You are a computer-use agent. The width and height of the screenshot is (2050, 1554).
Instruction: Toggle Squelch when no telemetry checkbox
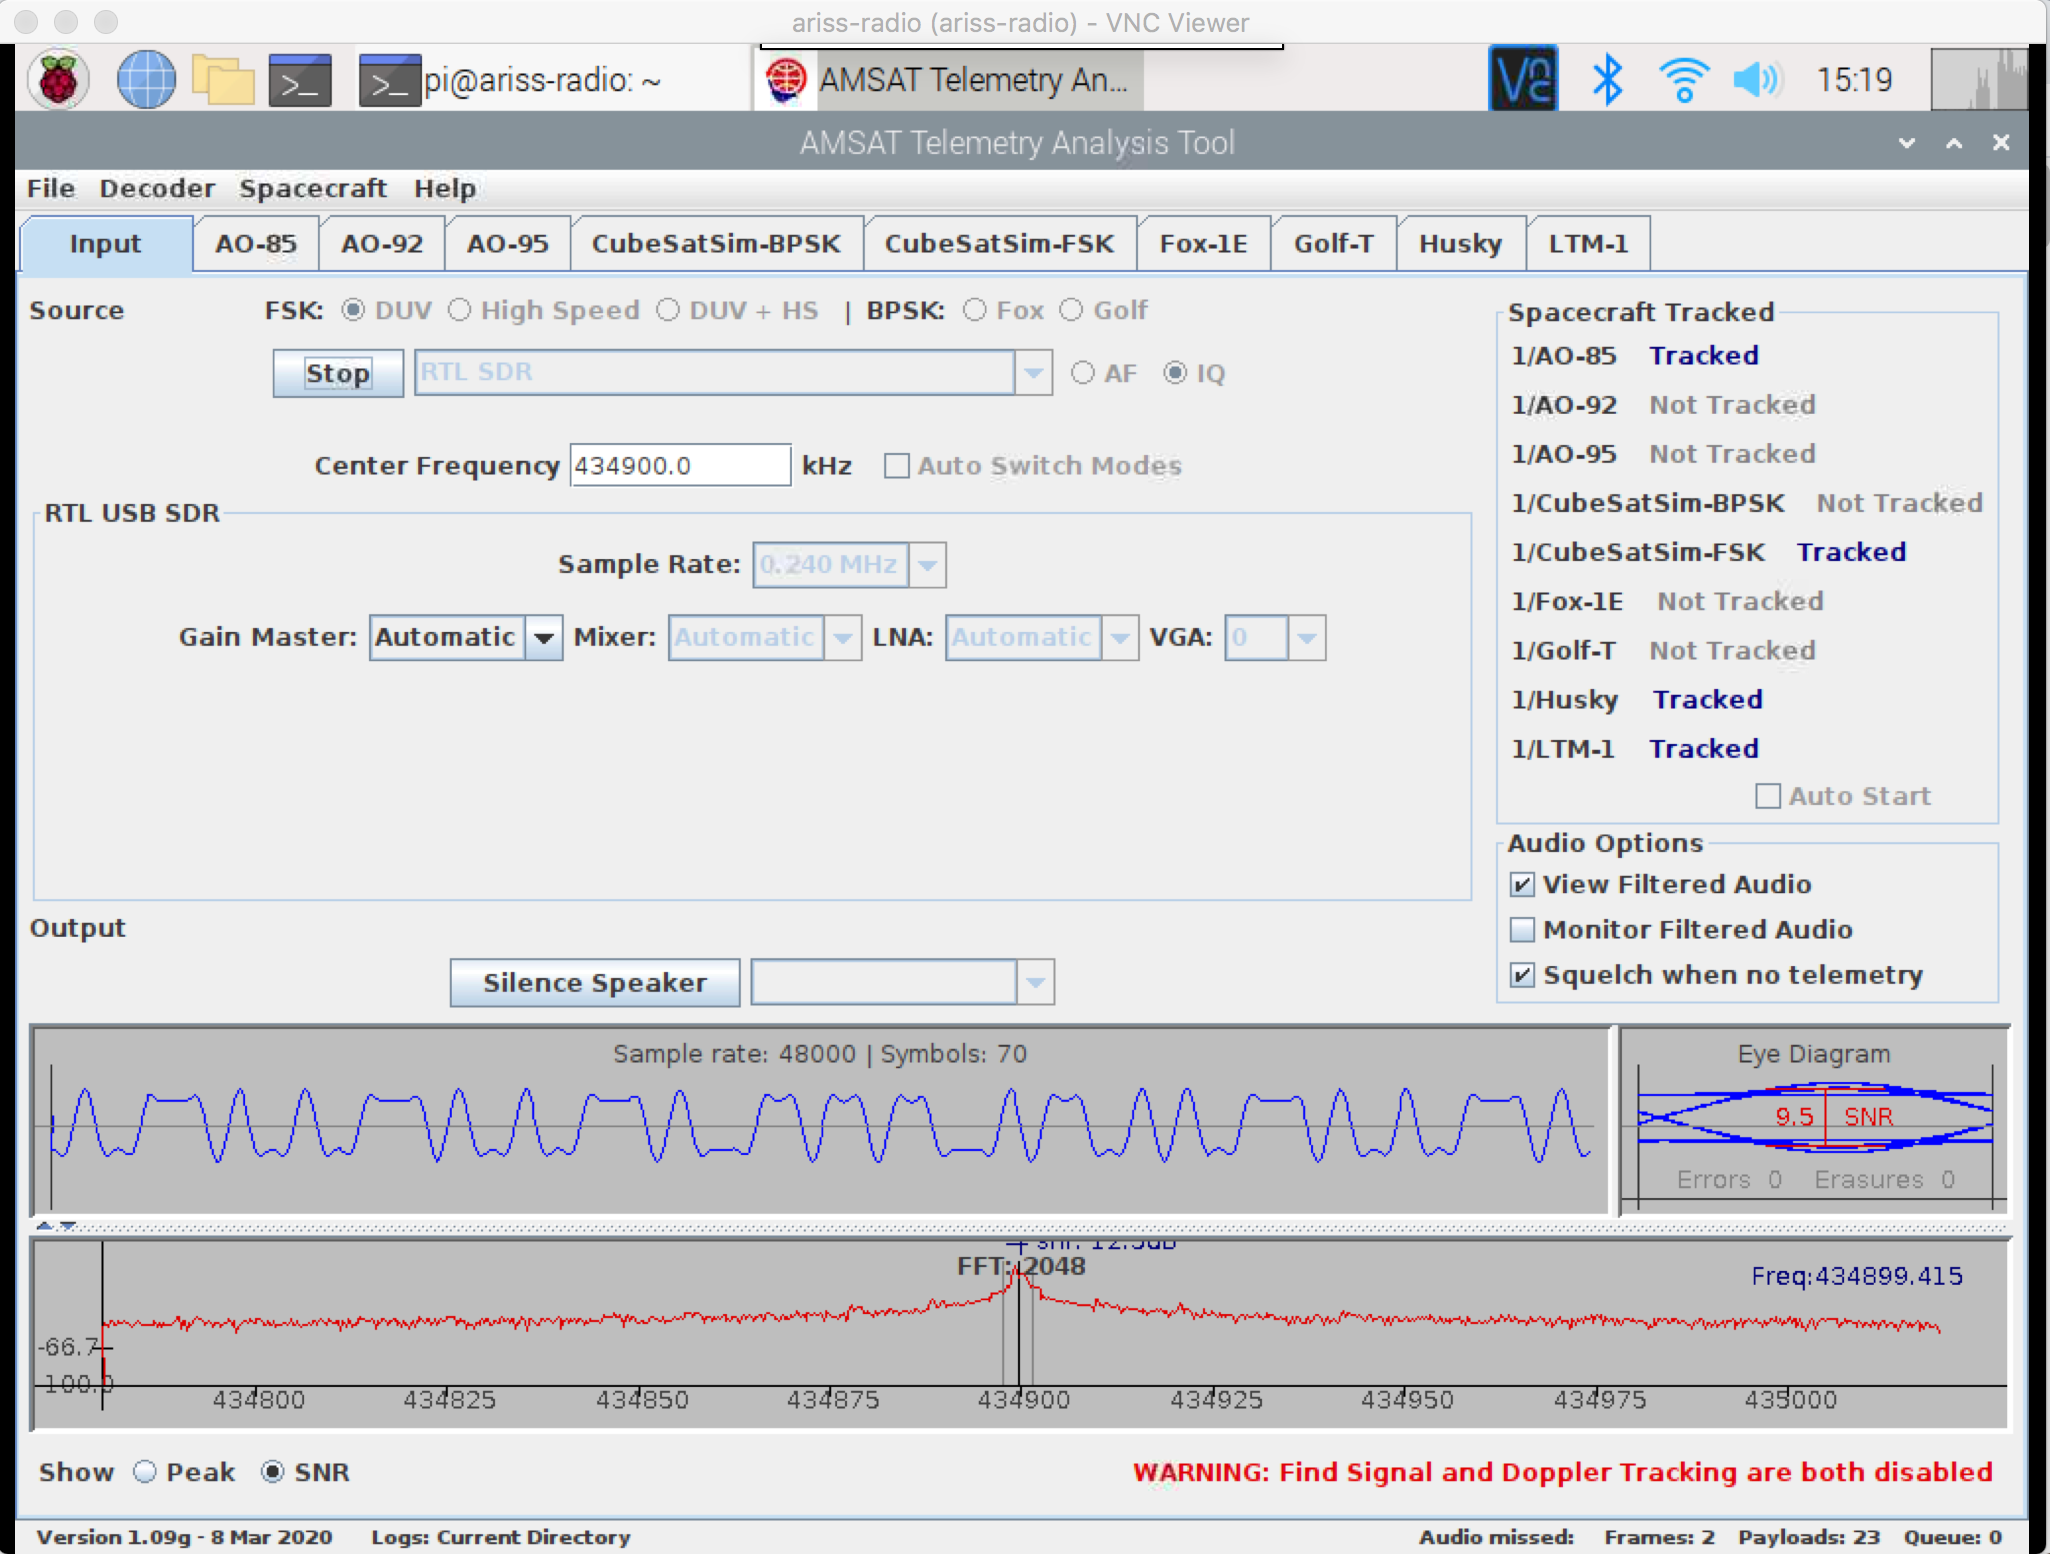[x=1522, y=975]
